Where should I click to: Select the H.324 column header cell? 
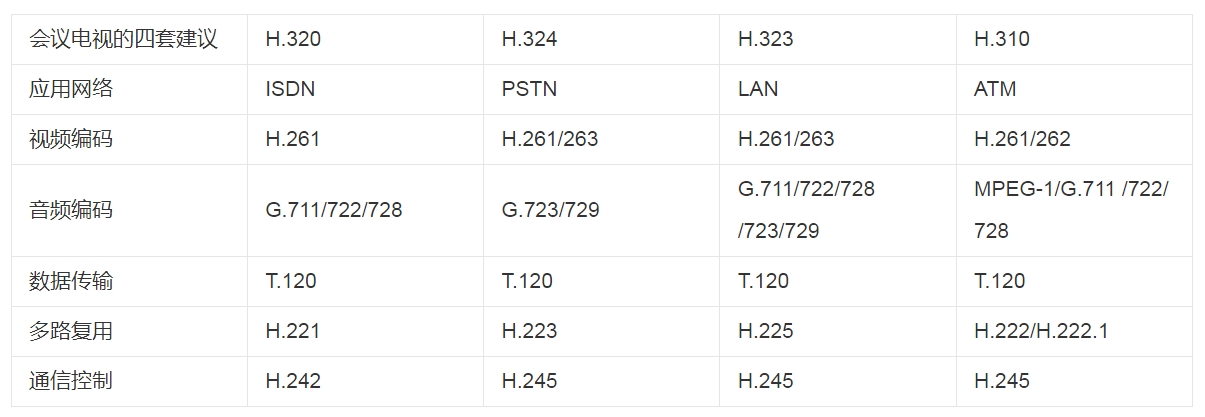[529, 39]
